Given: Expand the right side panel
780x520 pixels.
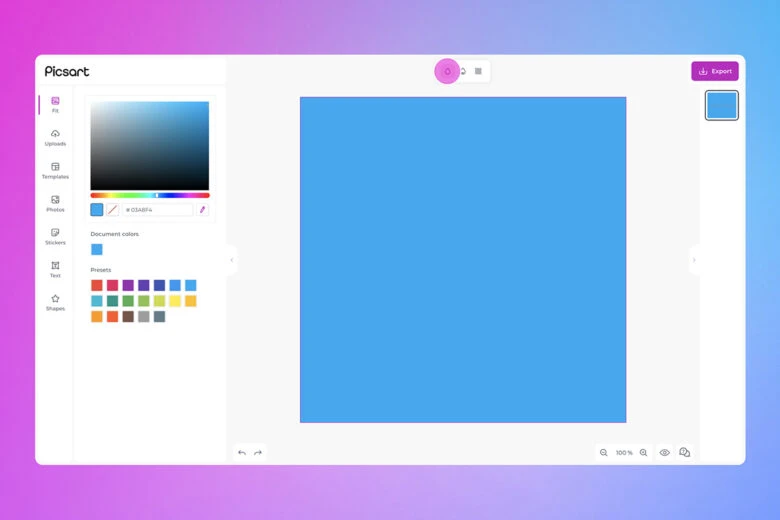Looking at the screenshot, I should 694,260.
